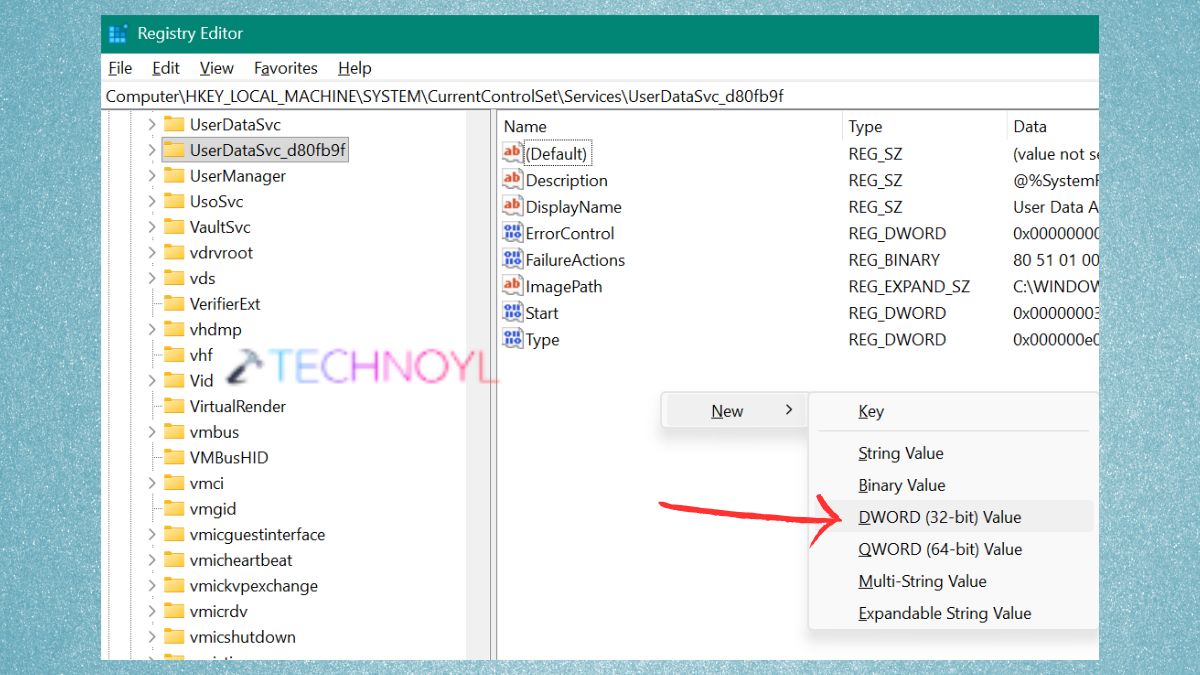Open the Favorites menu
The image size is (1200, 675).
pyautogui.click(x=285, y=68)
